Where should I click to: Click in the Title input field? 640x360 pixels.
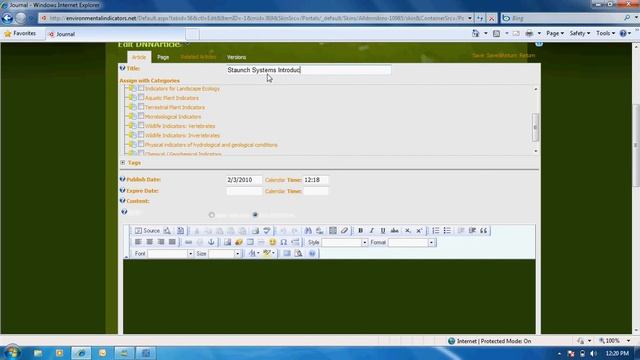click(x=308, y=70)
